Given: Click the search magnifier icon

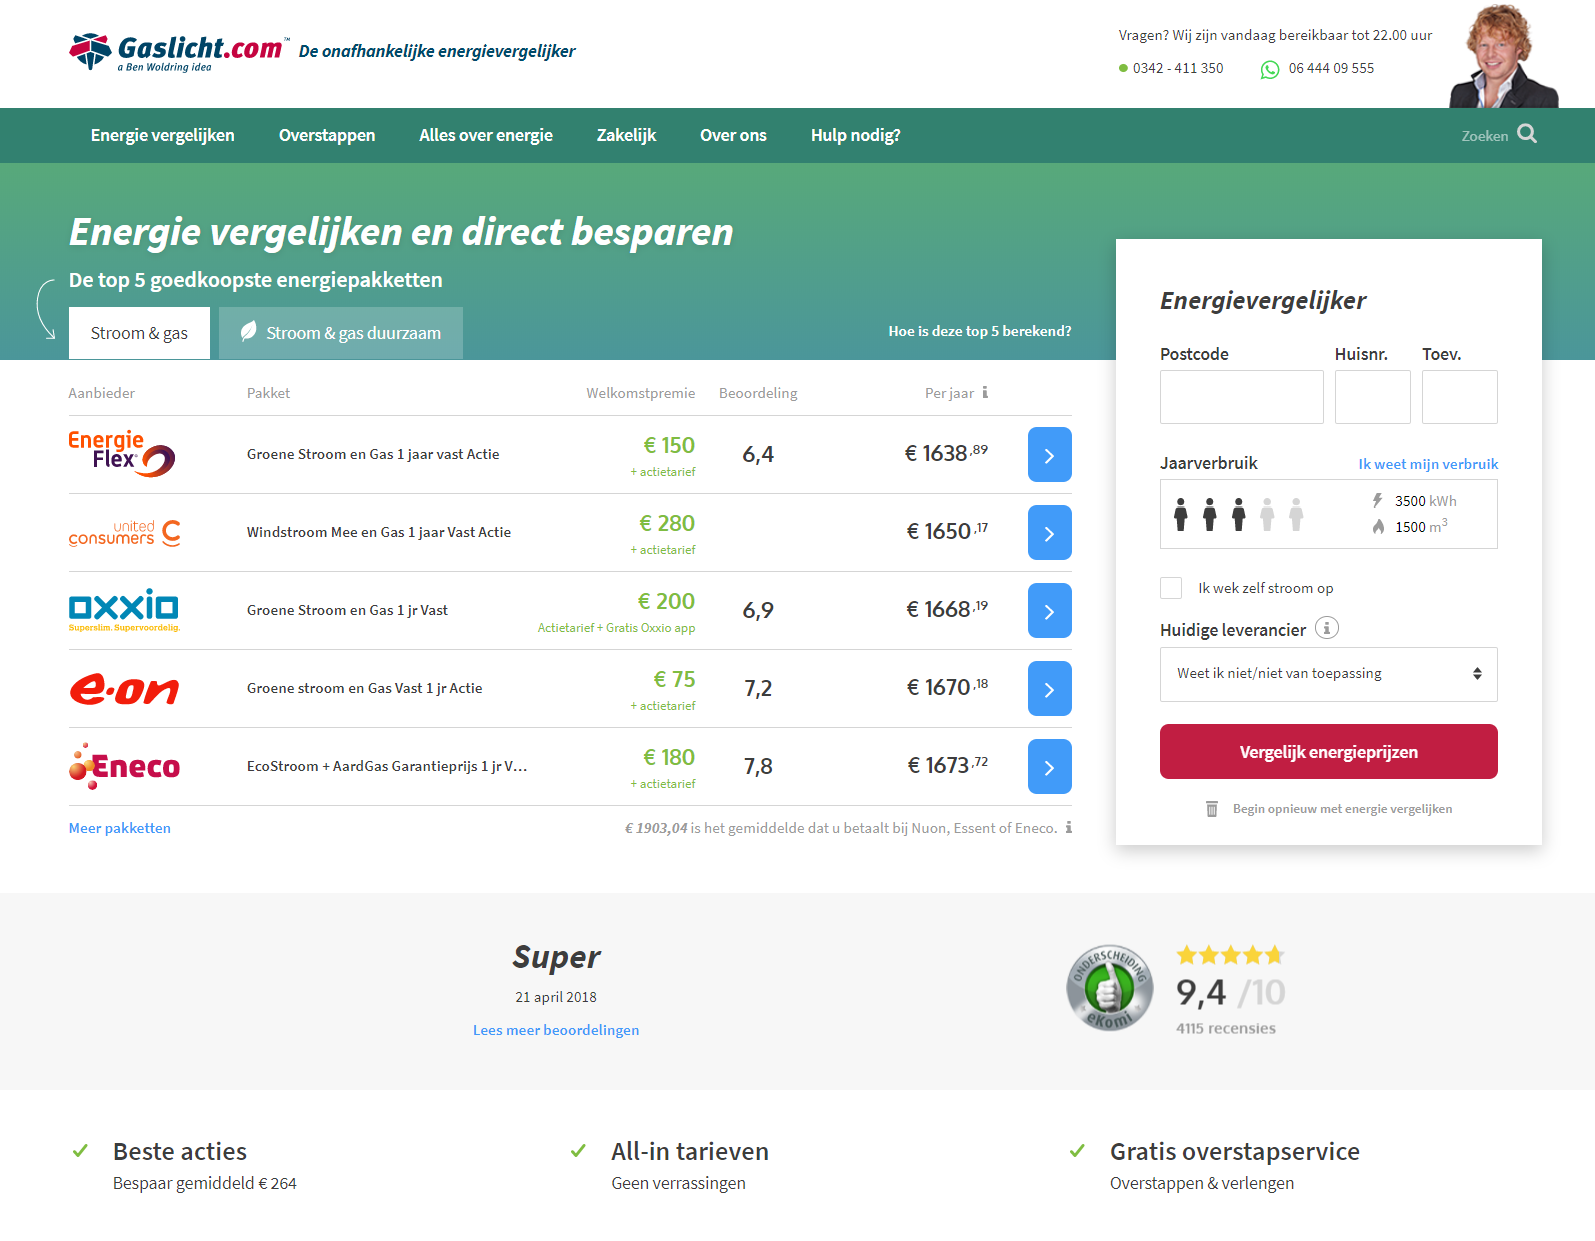Looking at the screenshot, I should pos(1526,134).
